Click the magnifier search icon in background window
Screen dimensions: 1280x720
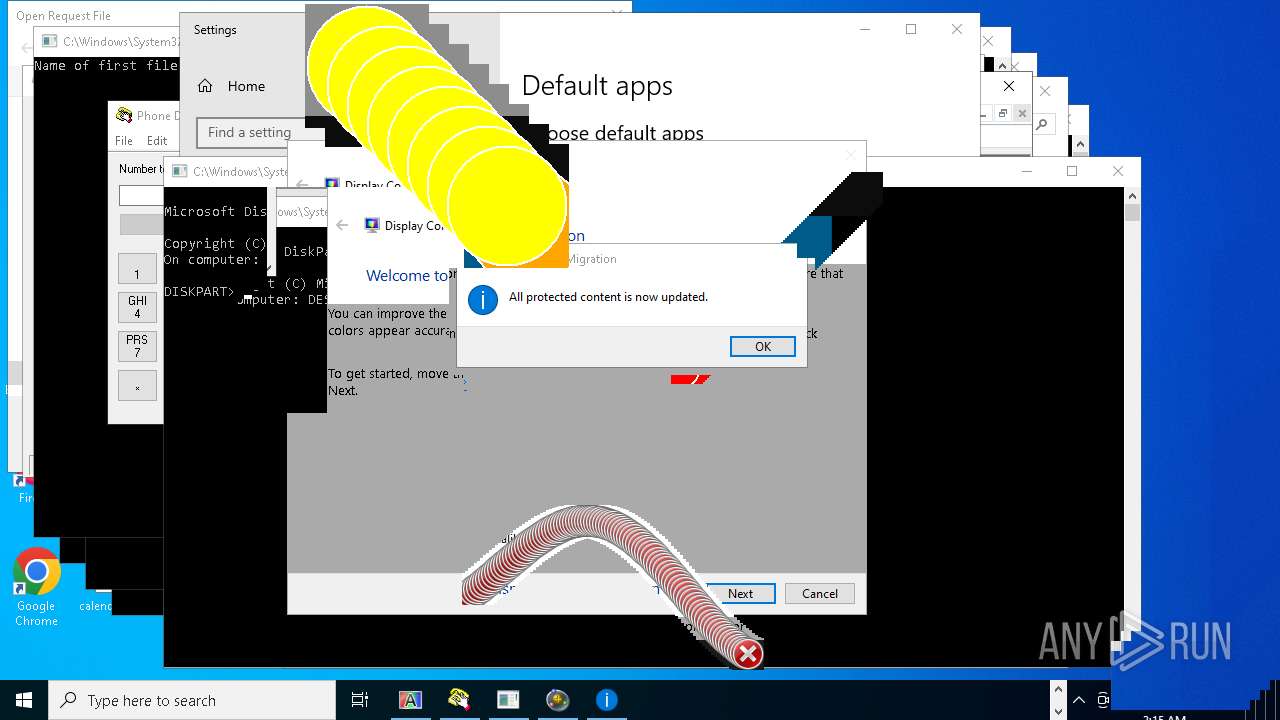1042,125
